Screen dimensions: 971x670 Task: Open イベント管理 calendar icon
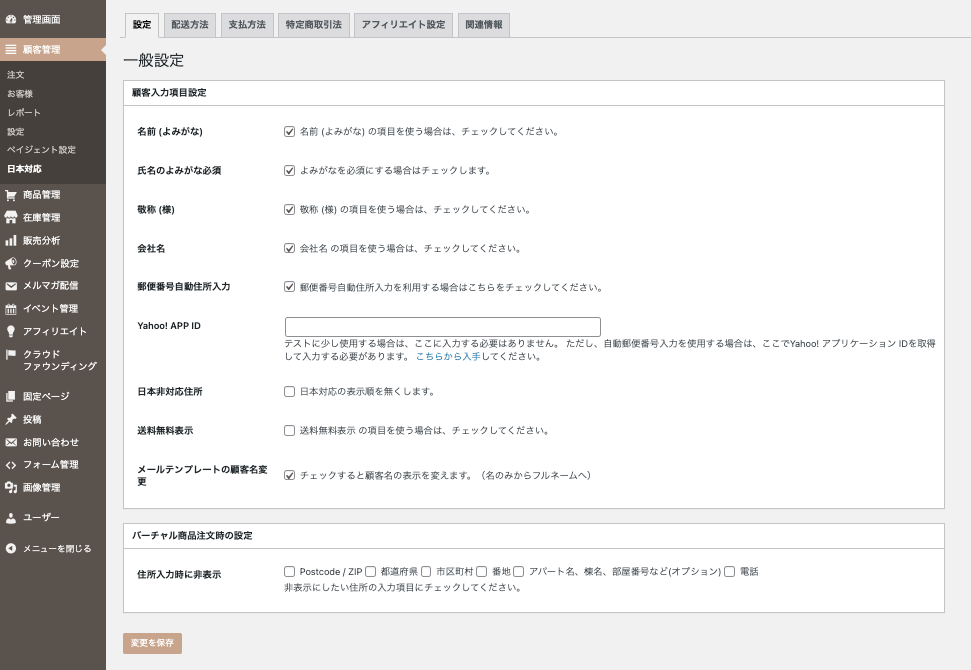pos(11,309)
